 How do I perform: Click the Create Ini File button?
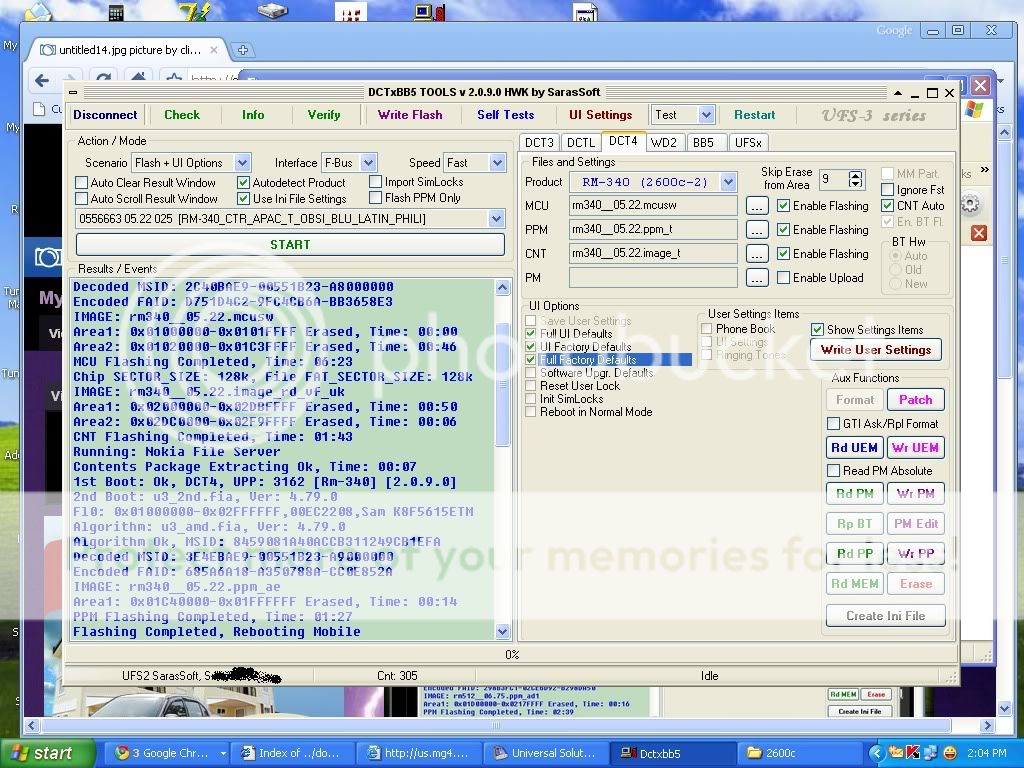pos(886,616)
